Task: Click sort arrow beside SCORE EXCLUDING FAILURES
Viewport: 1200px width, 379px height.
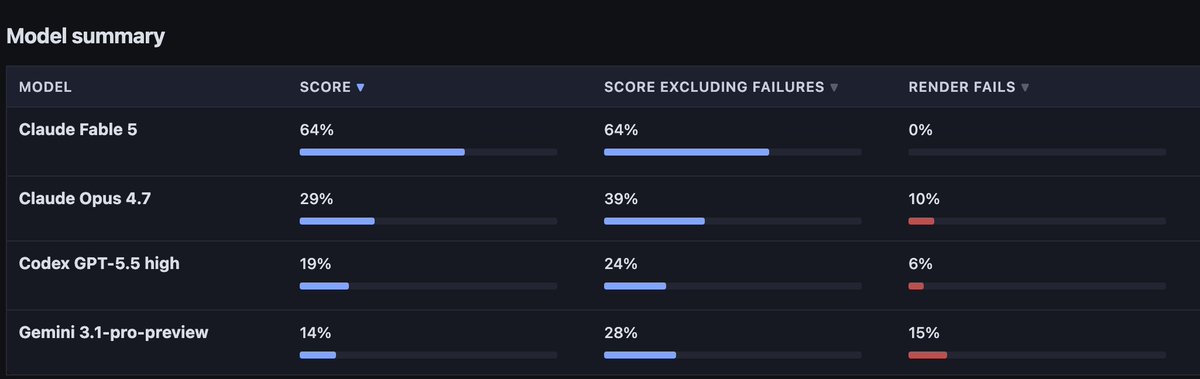Action: click(834, 88)
